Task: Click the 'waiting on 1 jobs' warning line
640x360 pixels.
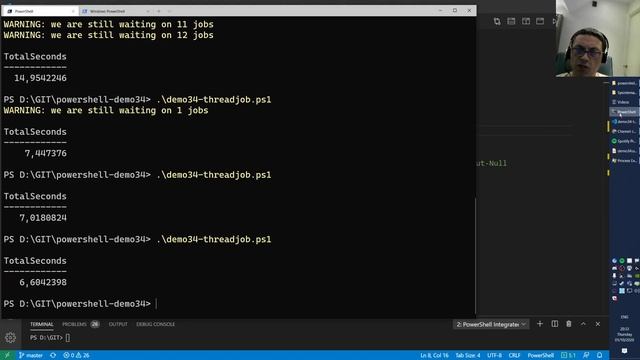Action: 106,110
